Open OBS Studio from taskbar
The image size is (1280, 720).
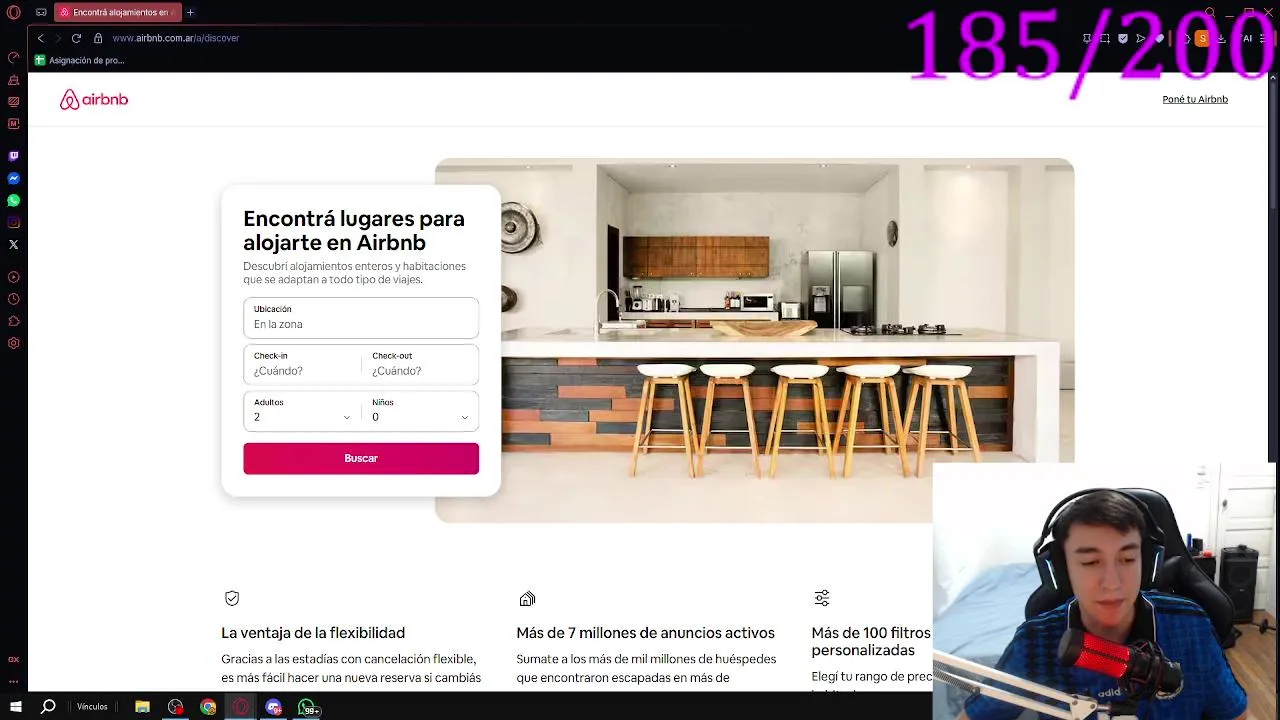tap(175, 707)
